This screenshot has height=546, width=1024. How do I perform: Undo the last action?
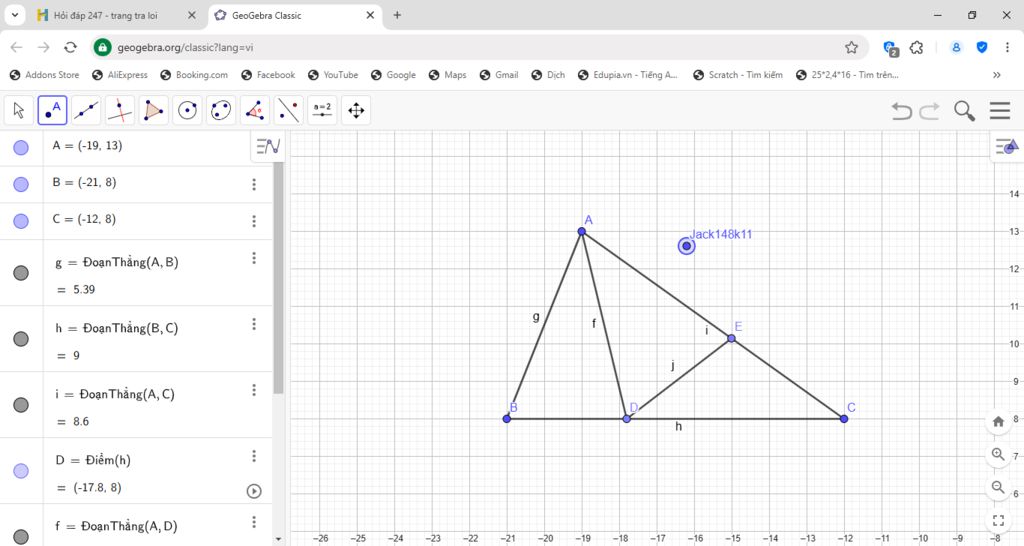click(x=902, y=111)
